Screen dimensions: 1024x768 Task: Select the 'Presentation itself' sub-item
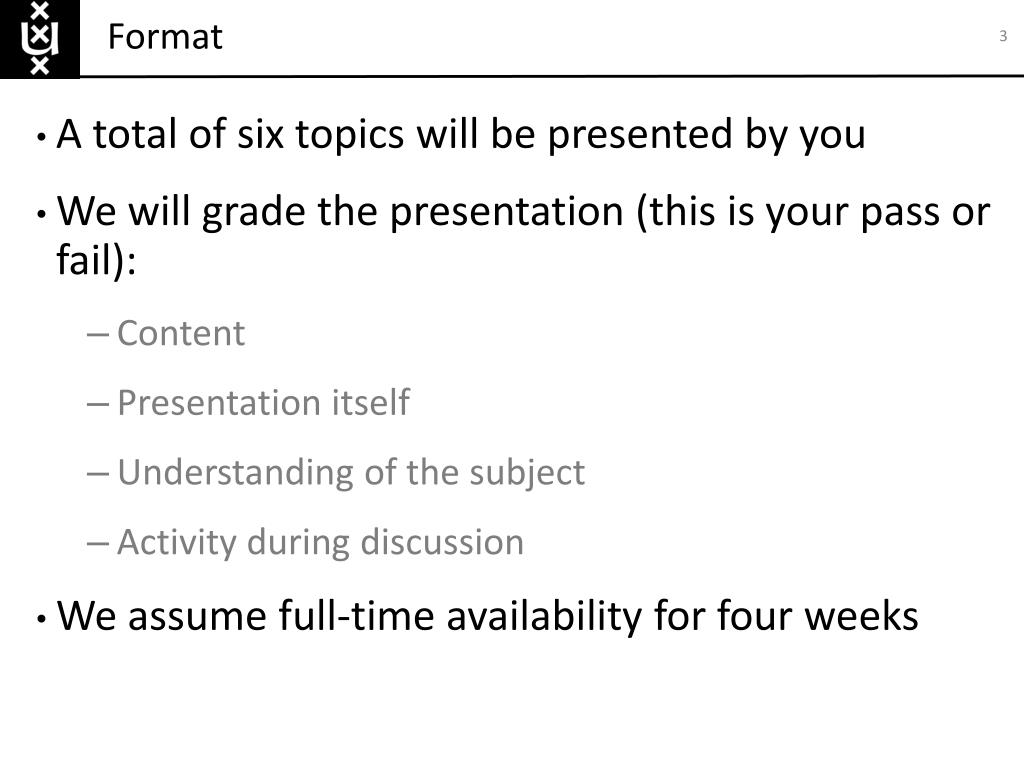264,403
